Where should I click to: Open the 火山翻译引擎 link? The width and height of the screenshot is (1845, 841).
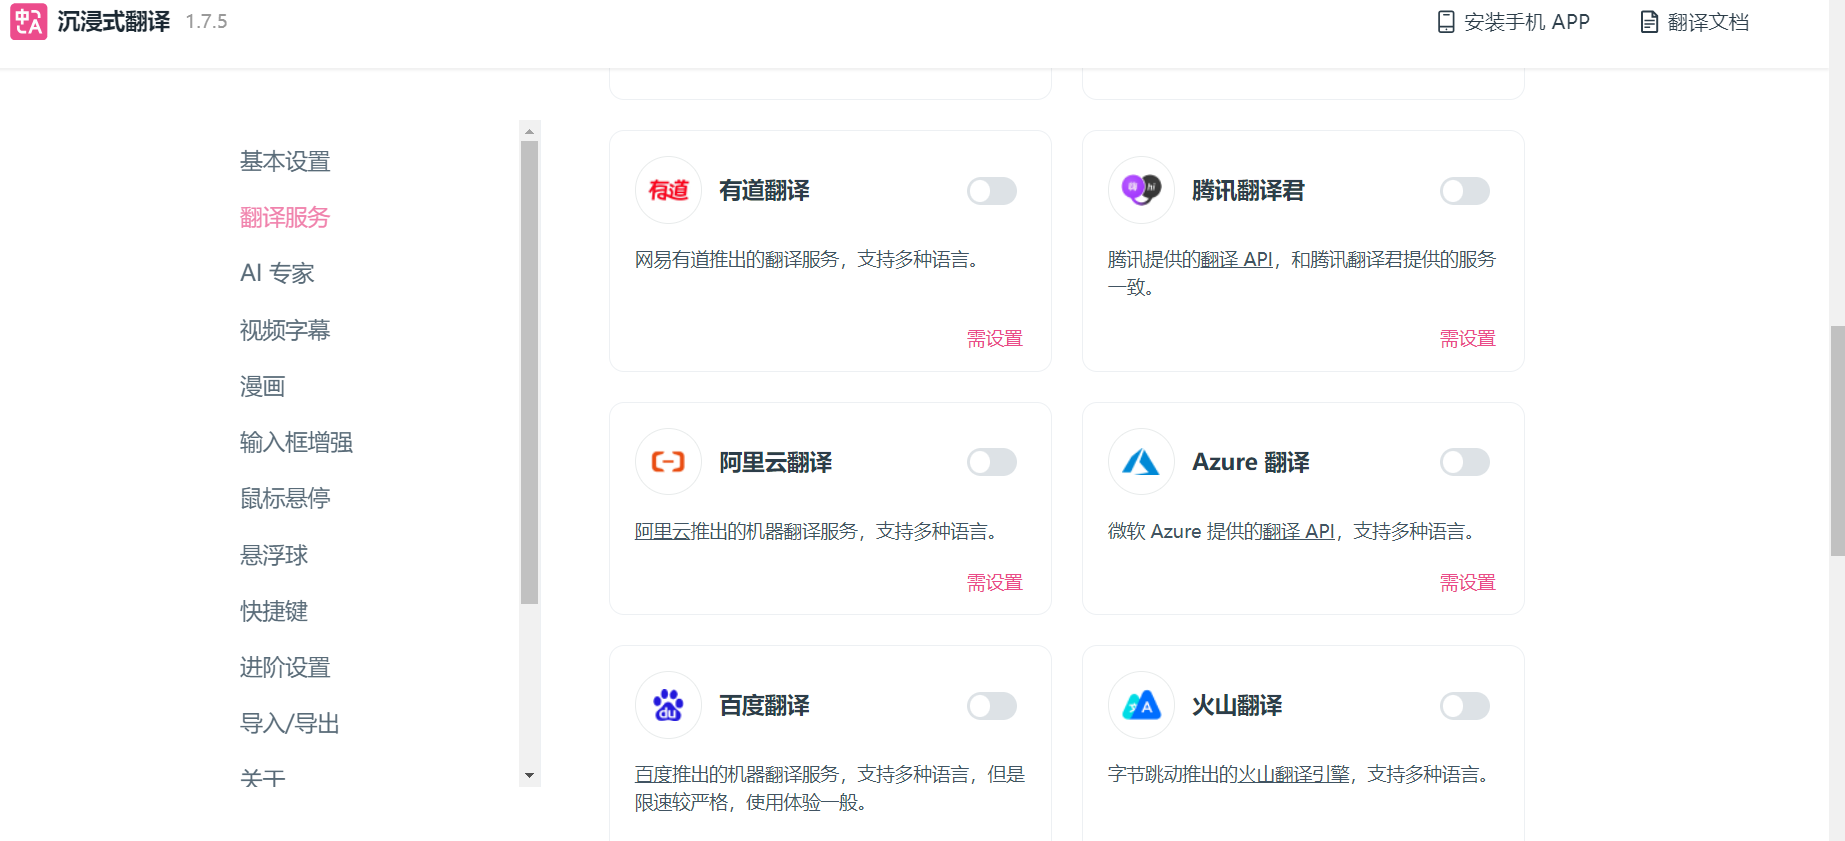pos(1294,775)
